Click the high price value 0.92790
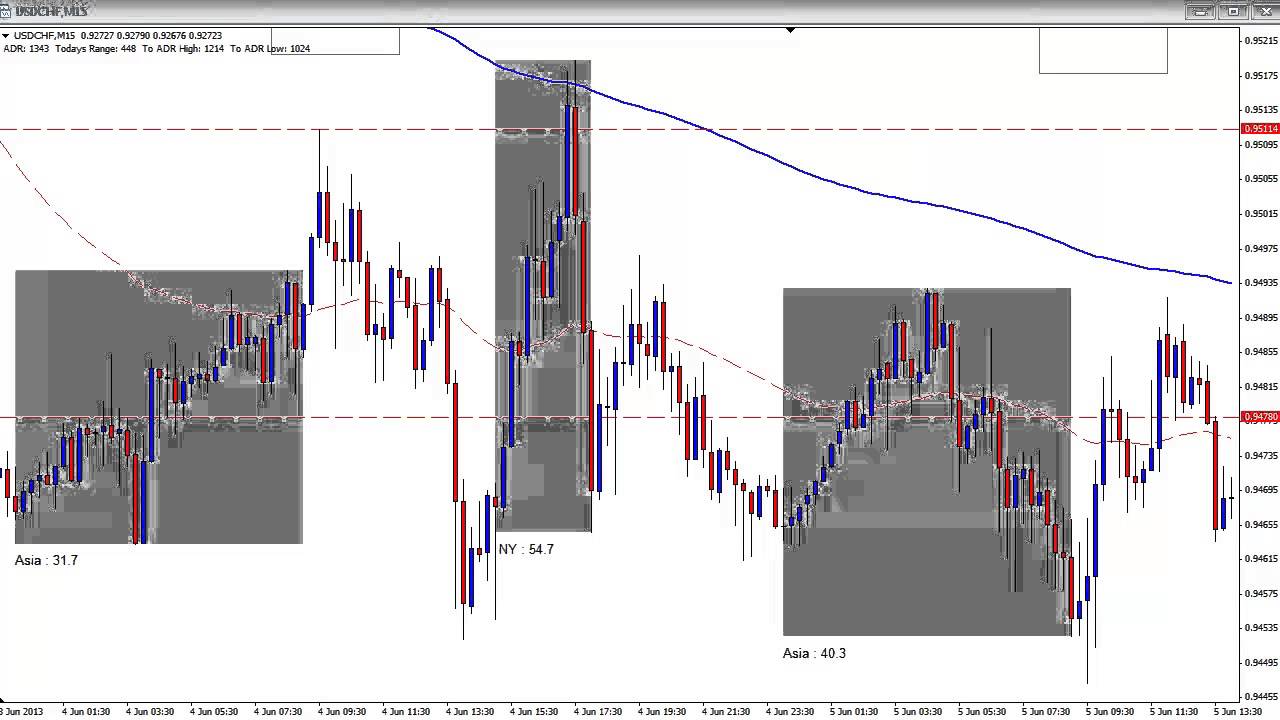The image size is (1280, 720). (135, 36)
